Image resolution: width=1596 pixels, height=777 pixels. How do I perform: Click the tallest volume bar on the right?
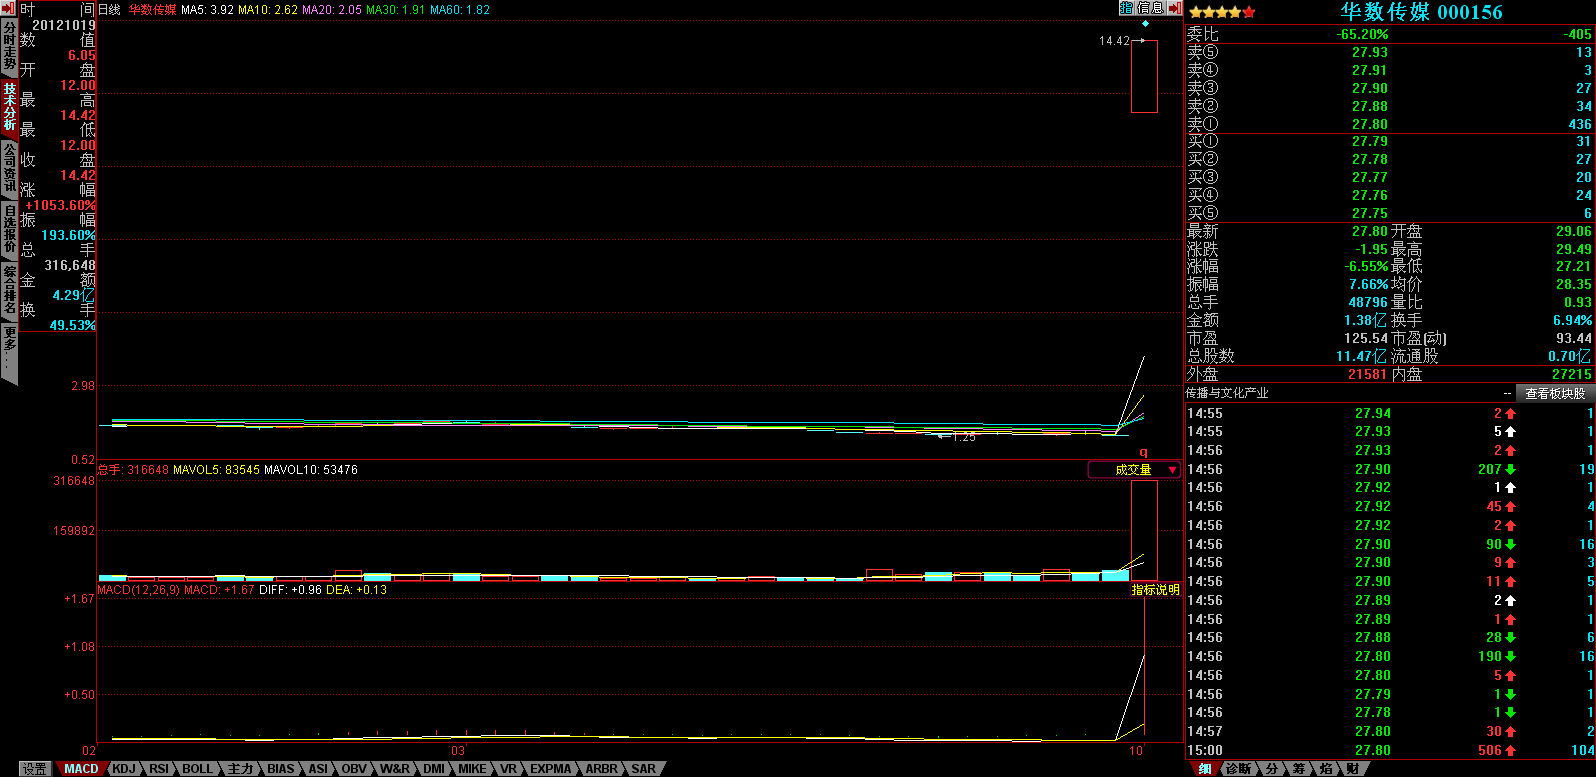click(x=1144, y=530)
